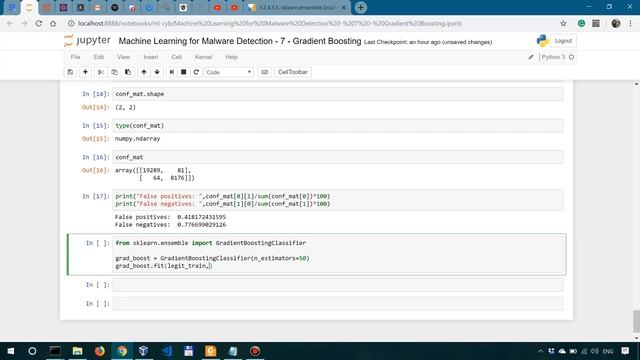Click the page vertical scrollbar thumb
Image resolution: width=640 pixels, height=360 pixels.
(x=636, y=321)
